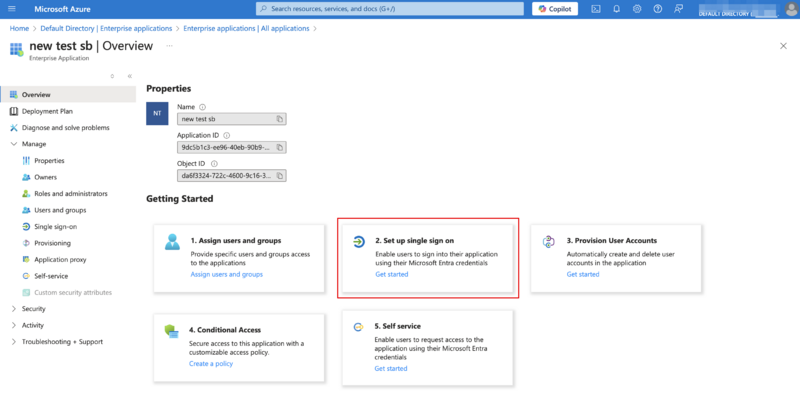The height and width of the screenshot is (395, 800).
Task: Copy the Application ID value
Action: coord(280,147)
